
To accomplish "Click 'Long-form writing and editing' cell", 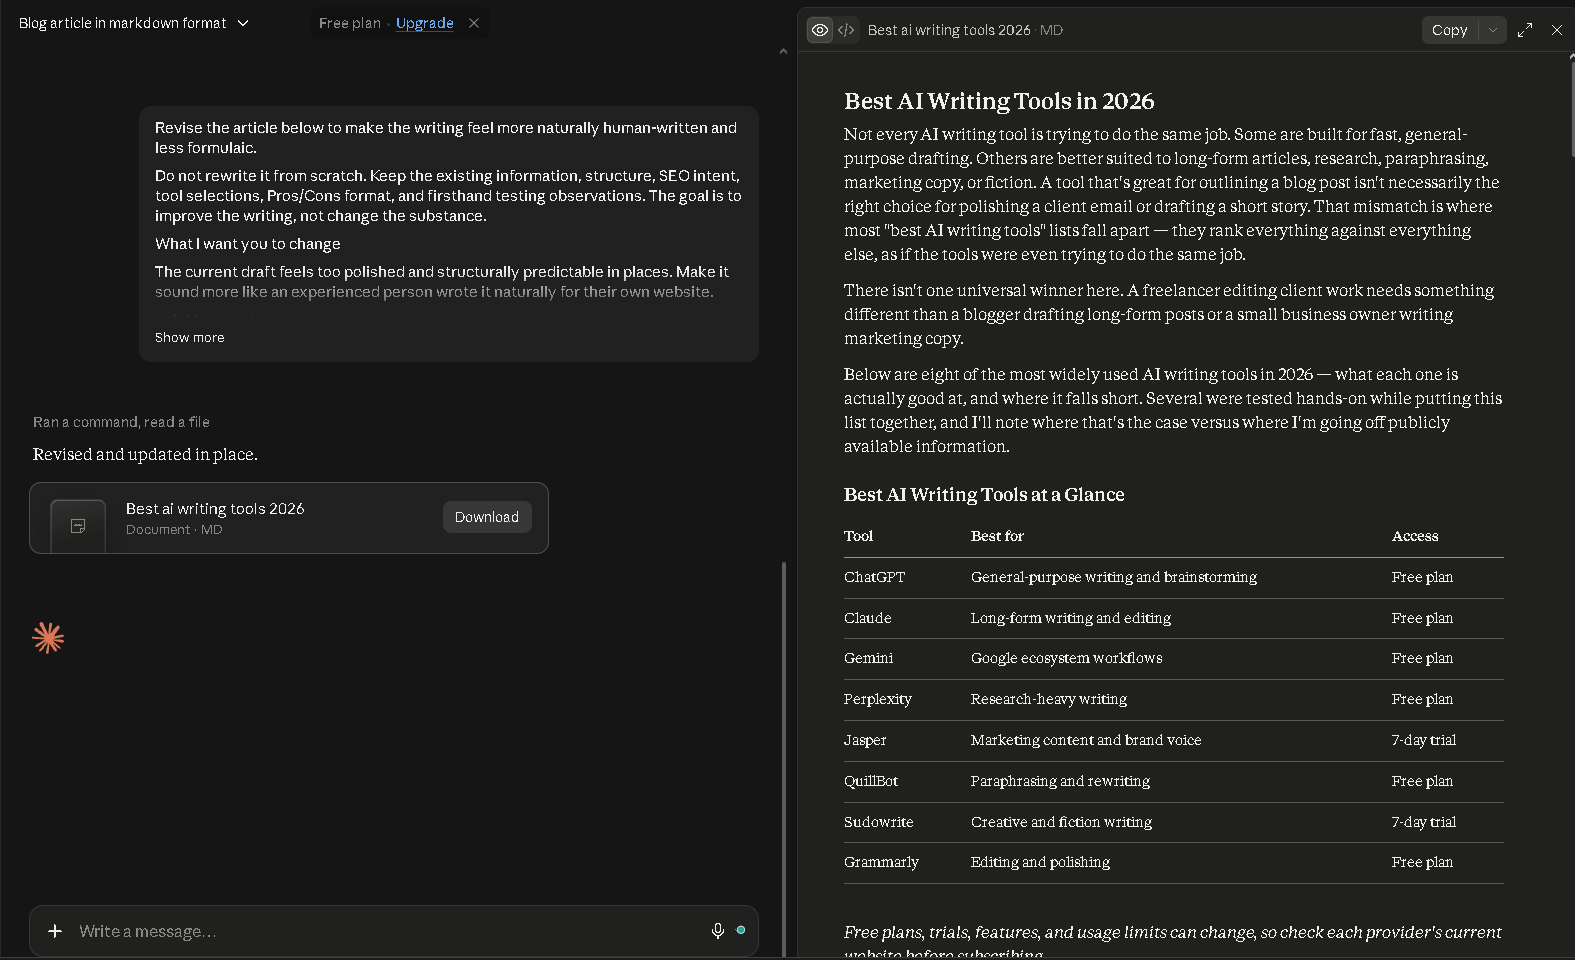I will tap(1070, 618).
